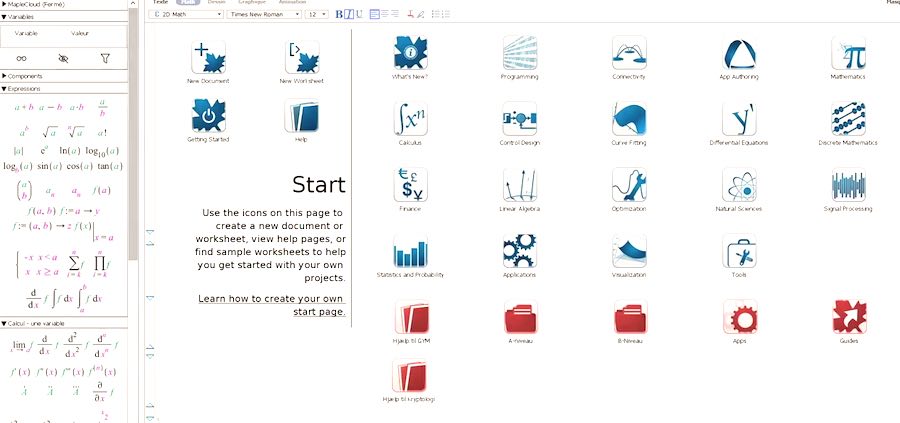Screen dimensions: 900x423
Task: Insert the ln(a) expression template
Action: (x=69, y=151)
